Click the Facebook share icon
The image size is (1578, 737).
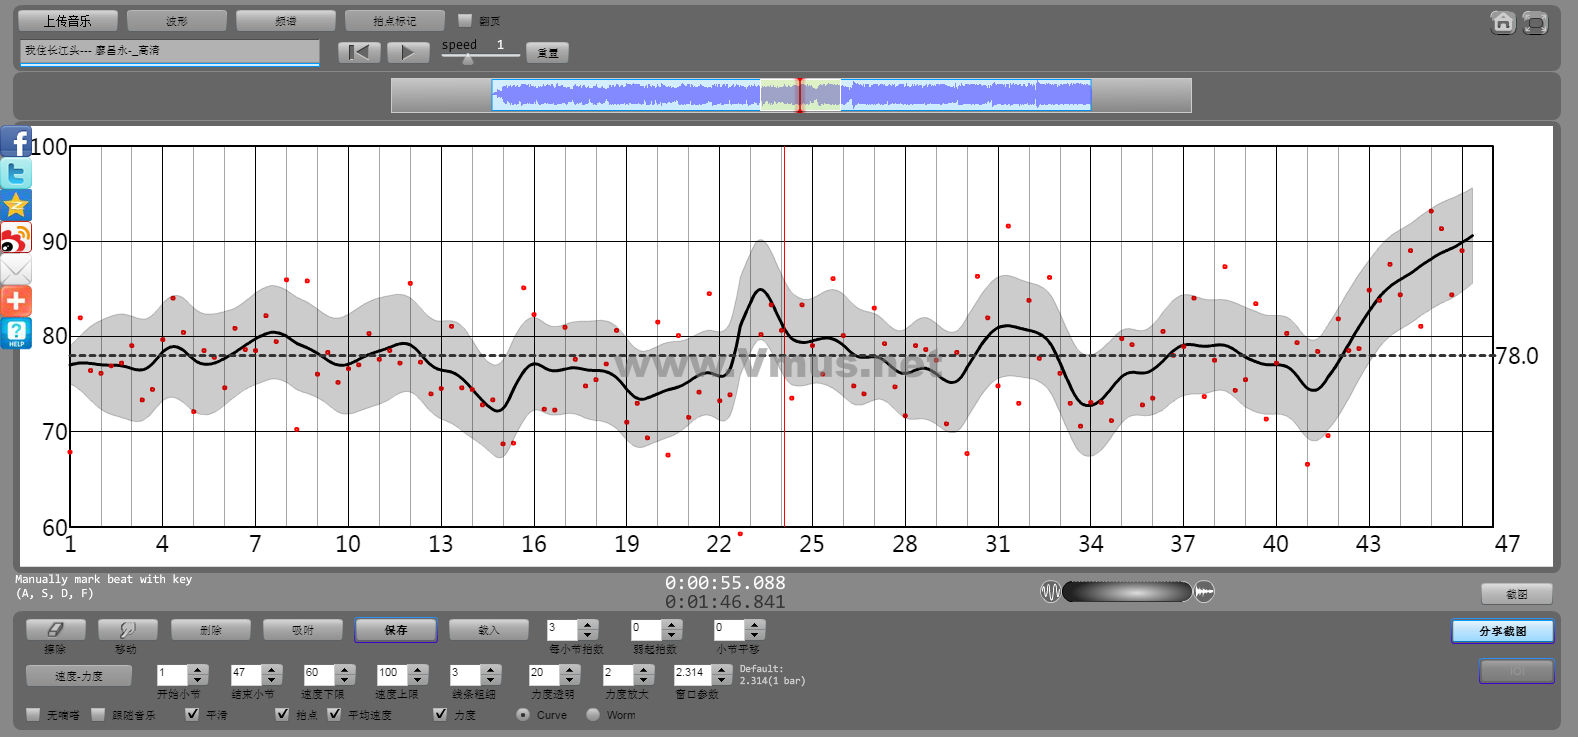[16, 141]
